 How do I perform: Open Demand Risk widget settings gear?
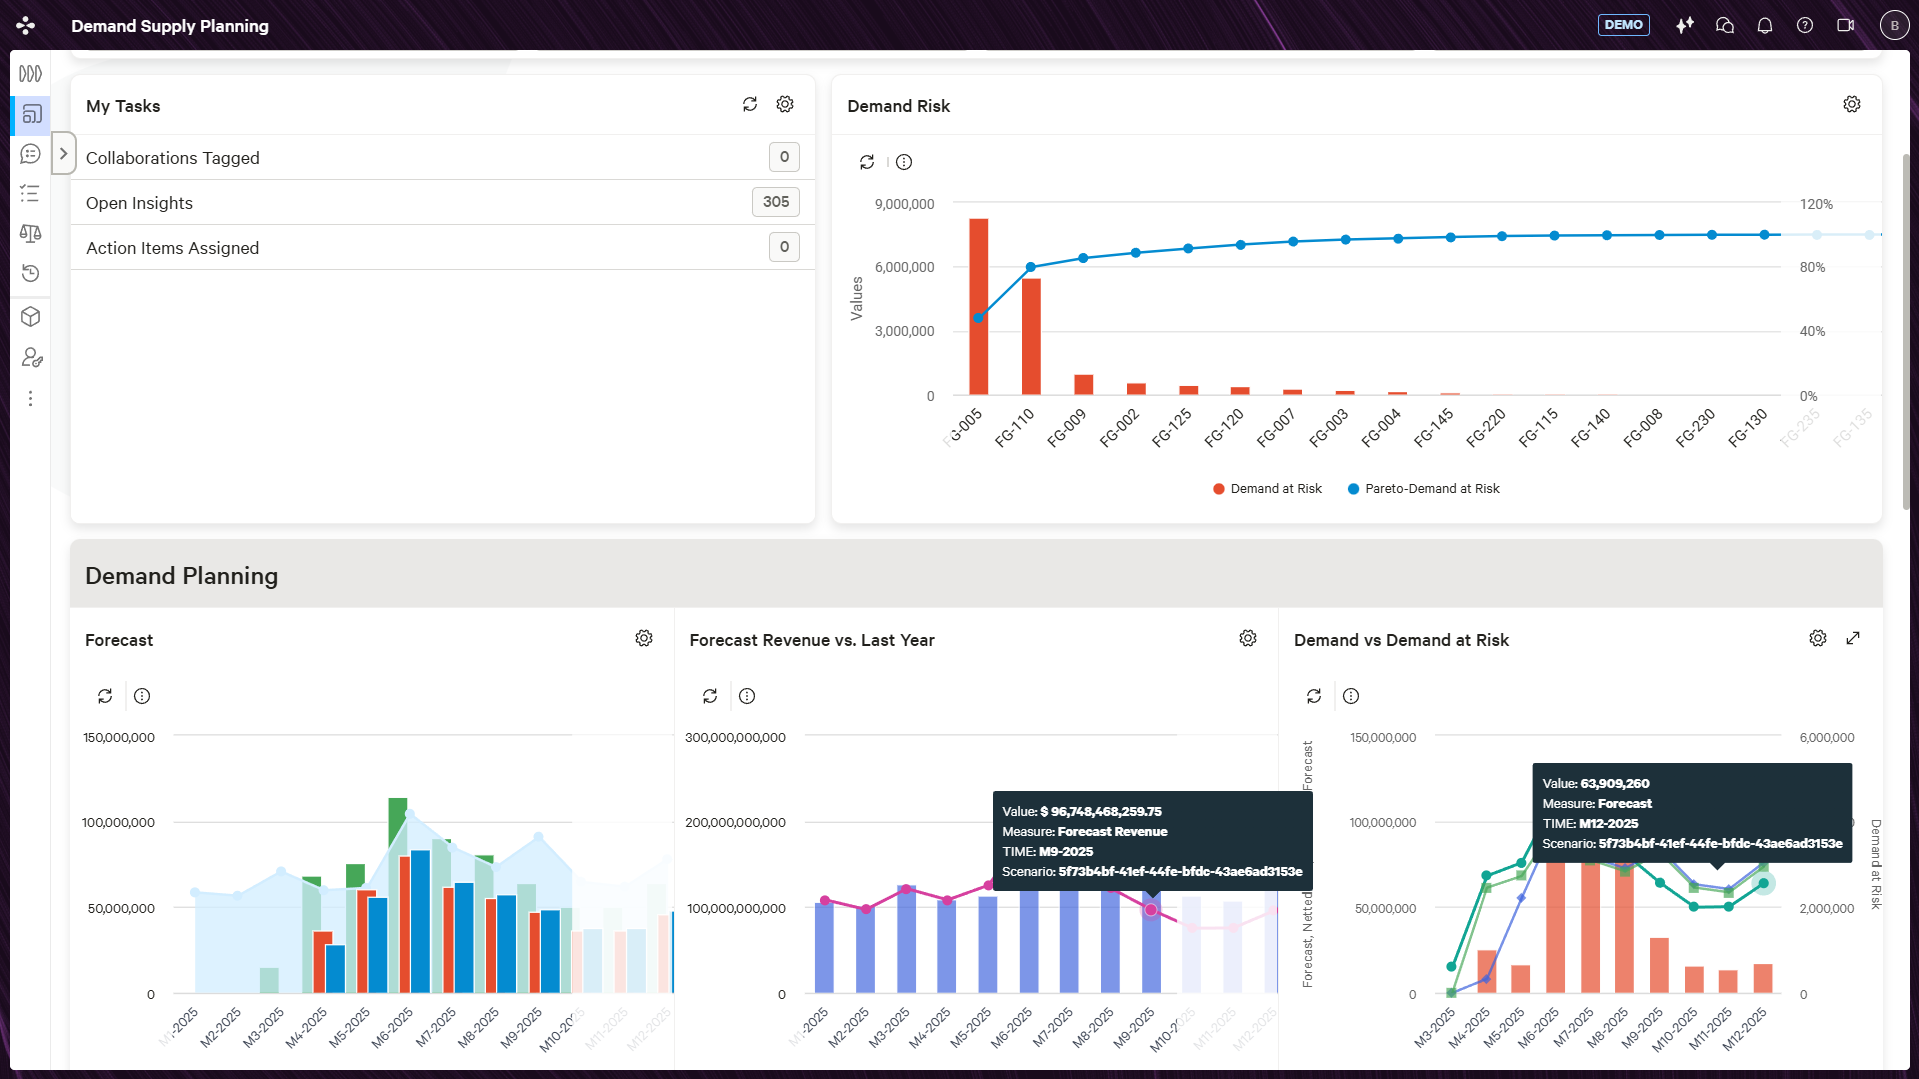tap(1852, 104)
